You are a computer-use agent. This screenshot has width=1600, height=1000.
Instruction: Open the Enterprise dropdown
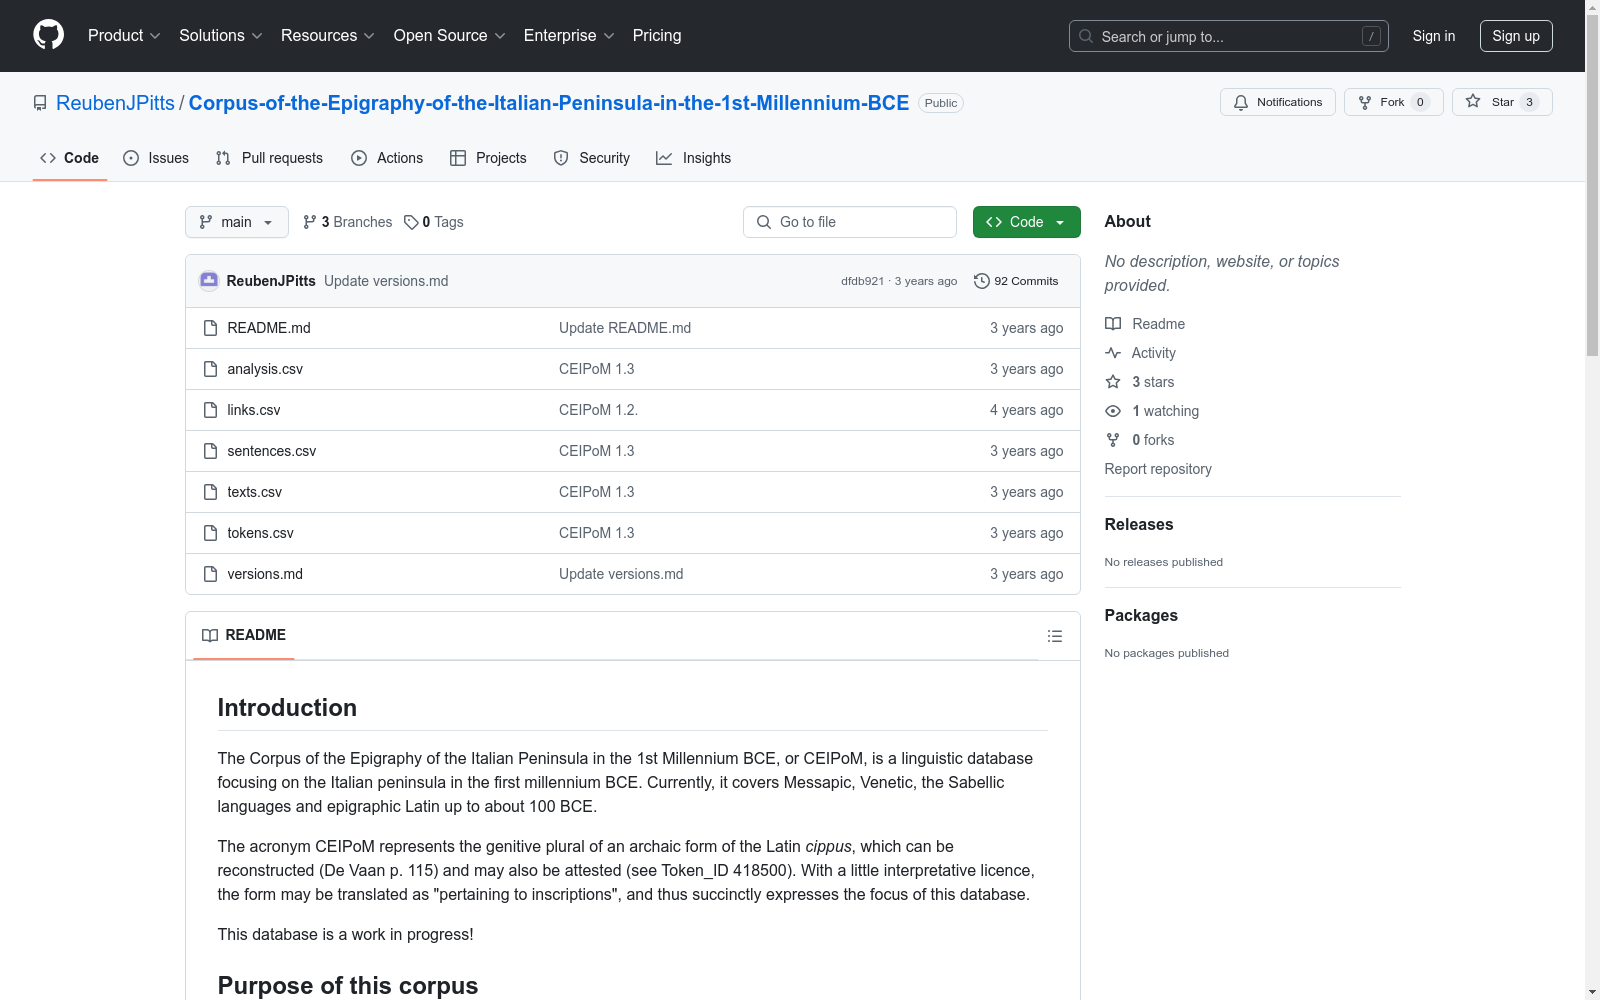pos(569,35)
